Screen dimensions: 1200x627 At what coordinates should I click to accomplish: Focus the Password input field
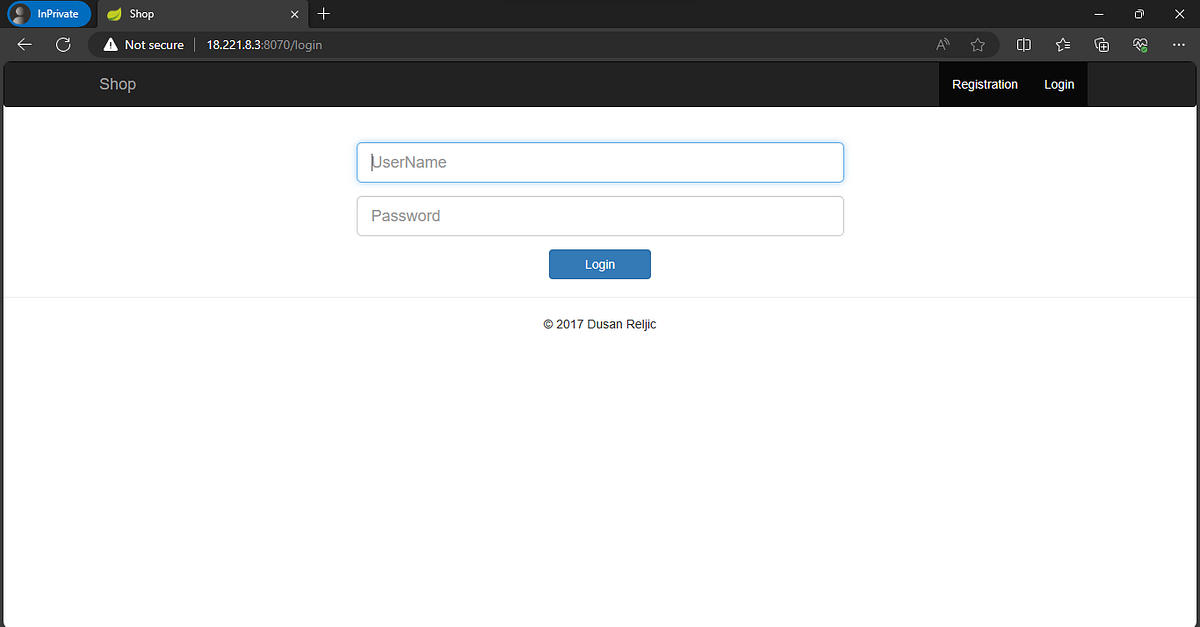600,216
